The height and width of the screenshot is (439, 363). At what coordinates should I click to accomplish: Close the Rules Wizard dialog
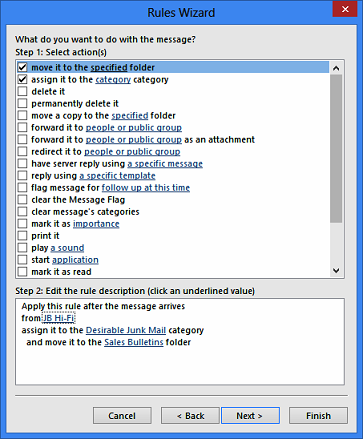[345, 9]
